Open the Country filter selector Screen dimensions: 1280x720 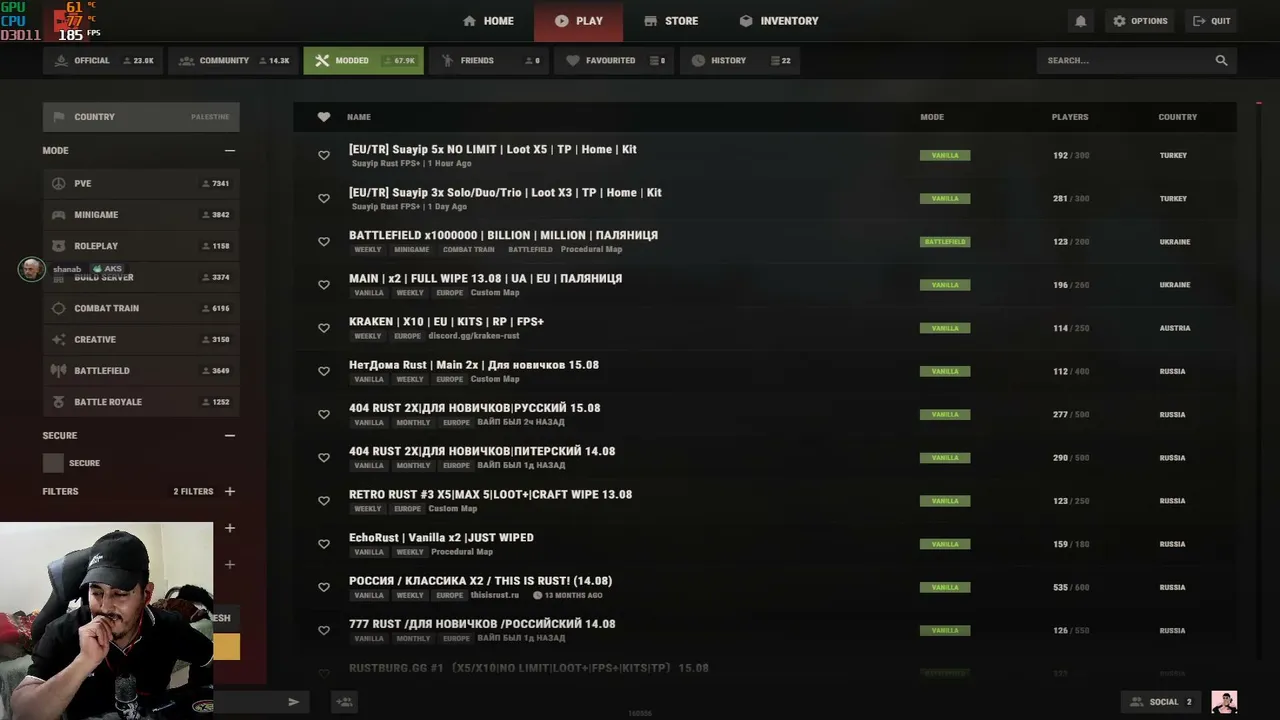click(141, 117)
